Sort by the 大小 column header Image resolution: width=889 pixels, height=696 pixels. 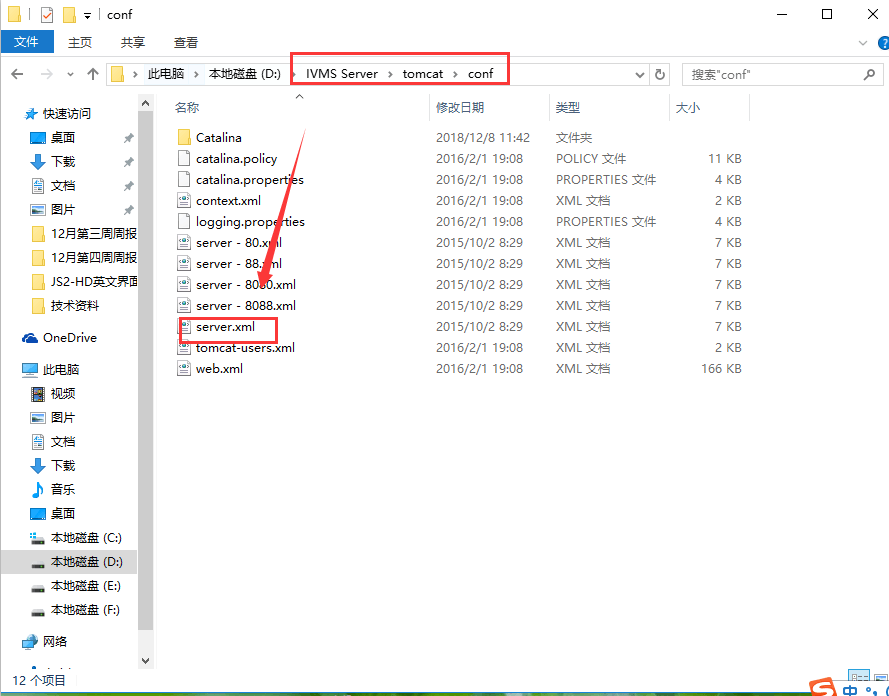[687, 107]
